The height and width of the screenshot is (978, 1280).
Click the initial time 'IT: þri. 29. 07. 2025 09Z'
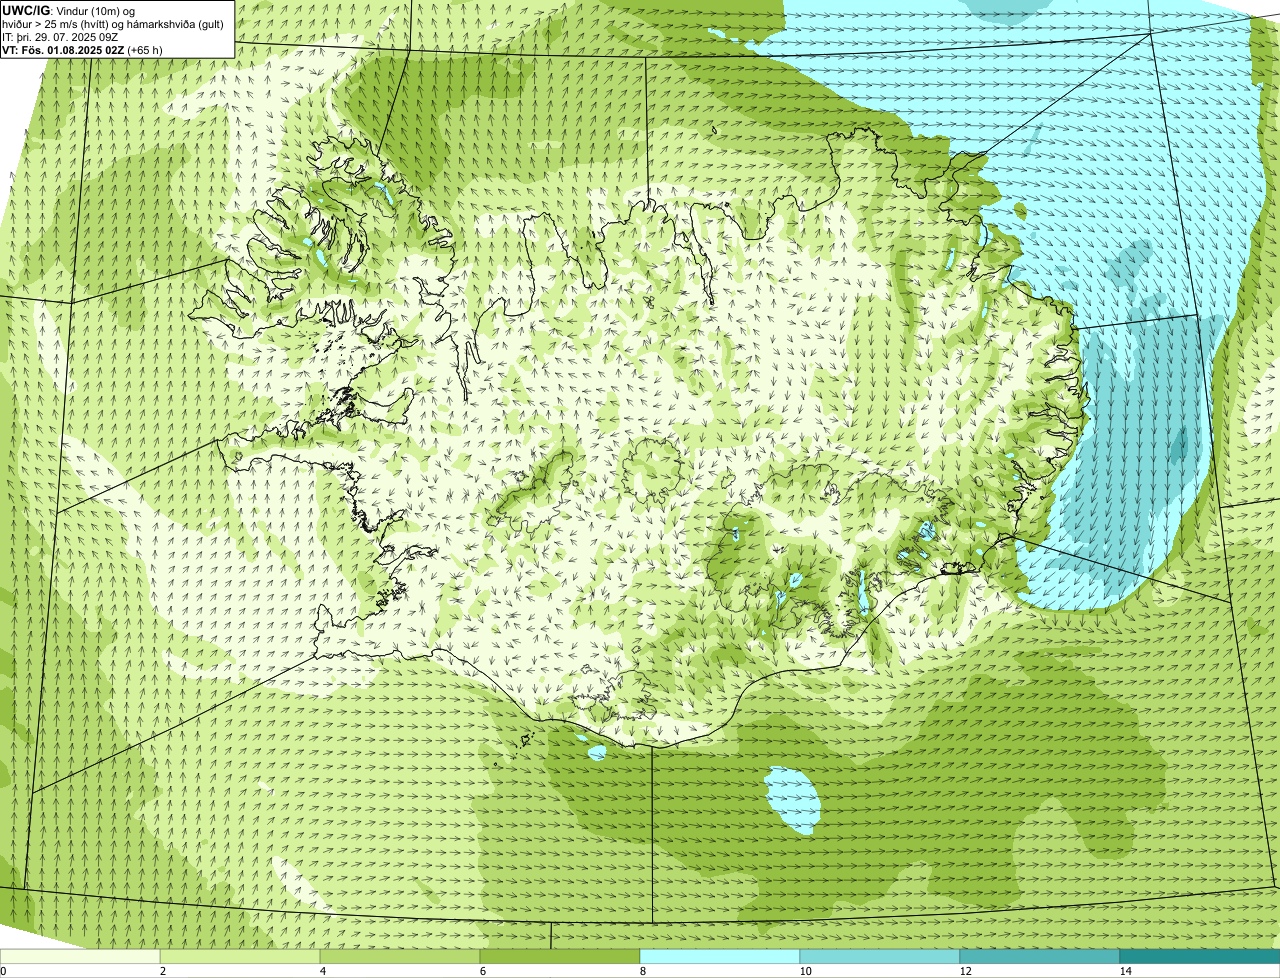click(x=62, y=37)
